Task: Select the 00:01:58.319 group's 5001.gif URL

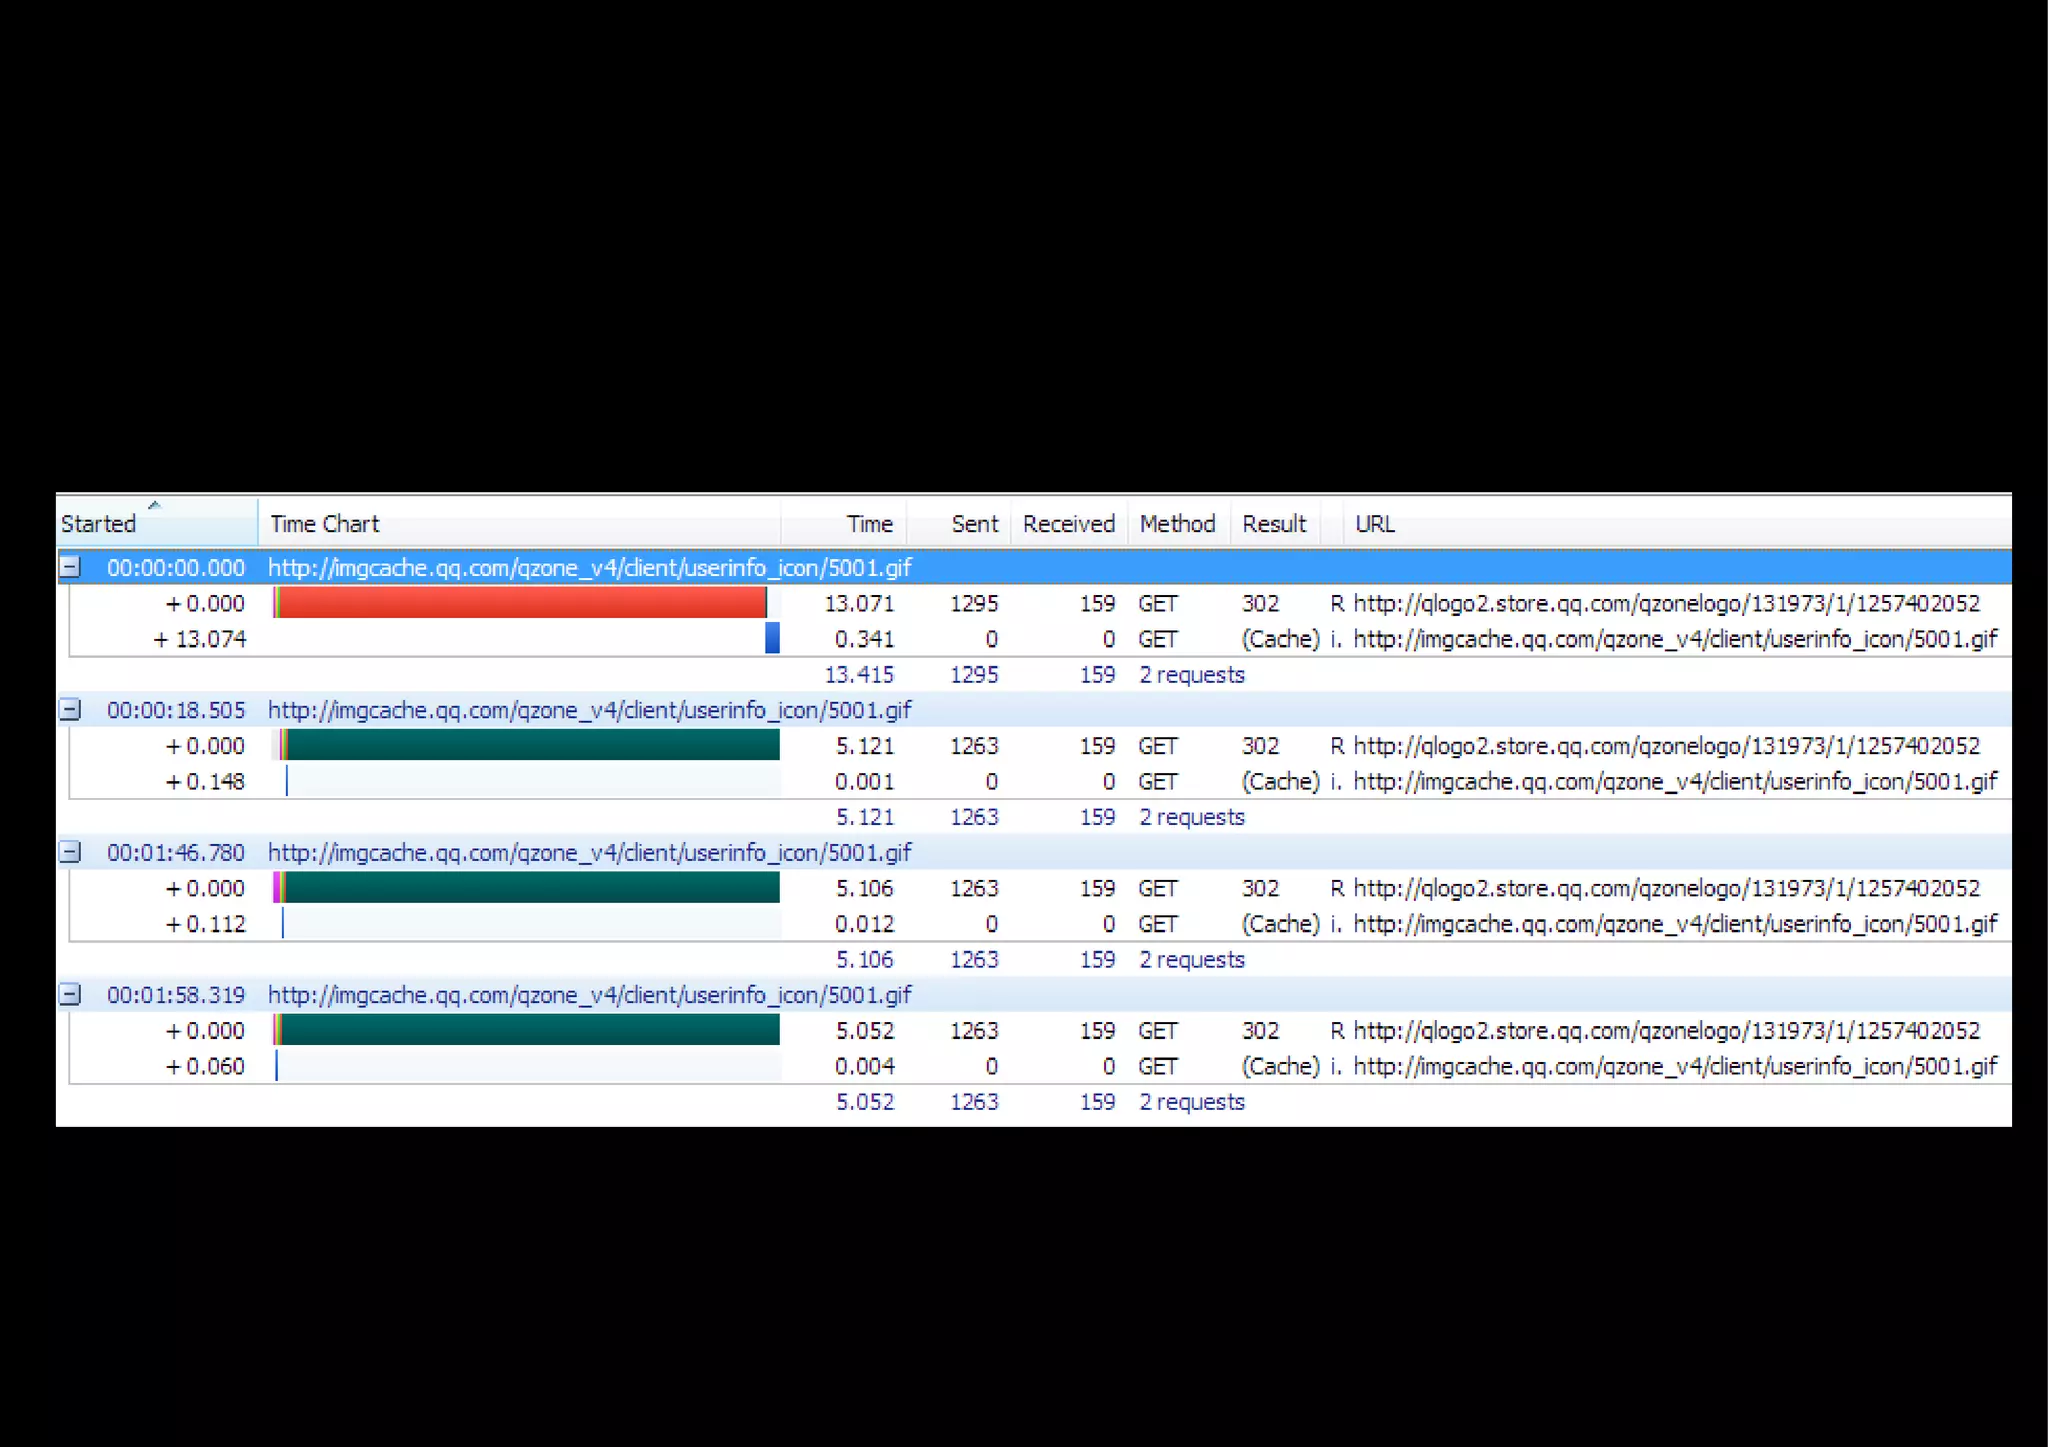Action: 589,995
